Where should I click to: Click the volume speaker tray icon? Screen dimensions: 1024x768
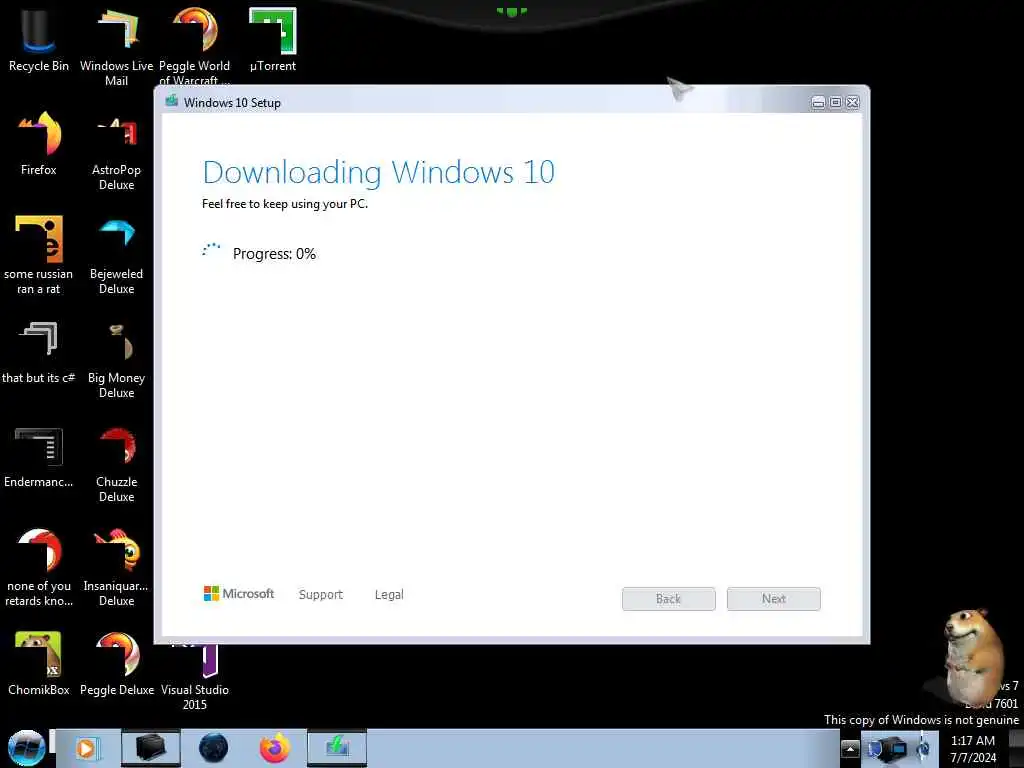(x=923, y=748)
